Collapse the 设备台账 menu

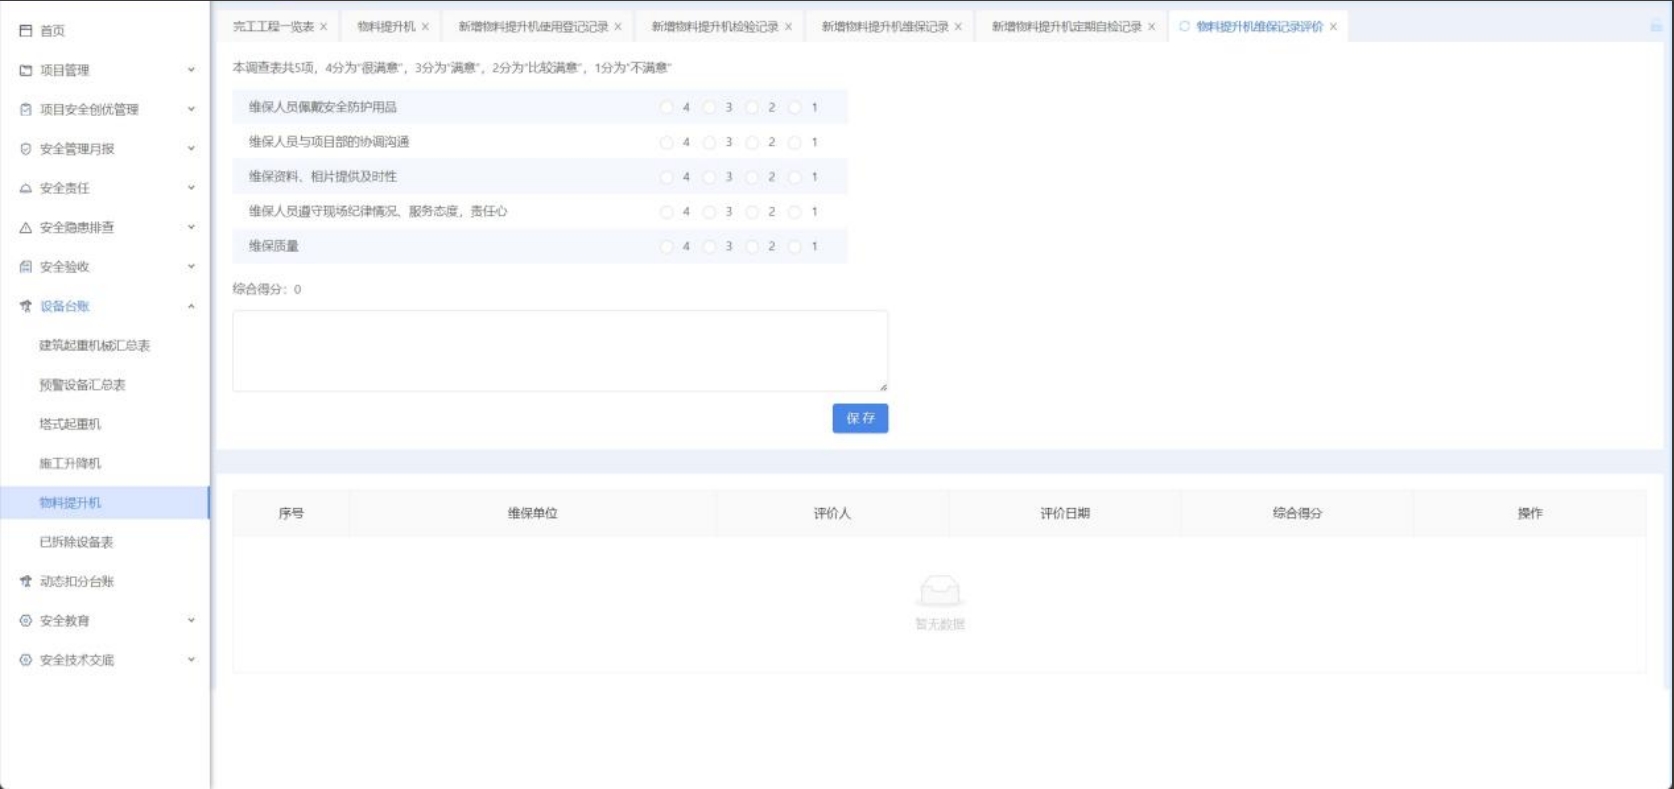[x=191, y=306]
